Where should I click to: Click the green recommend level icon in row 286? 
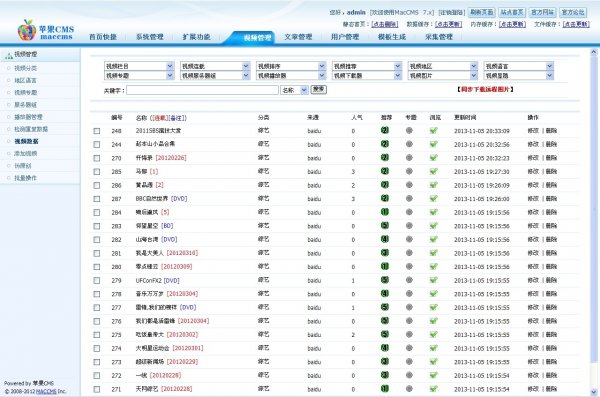pyautogui.click(x=385, y=185)
